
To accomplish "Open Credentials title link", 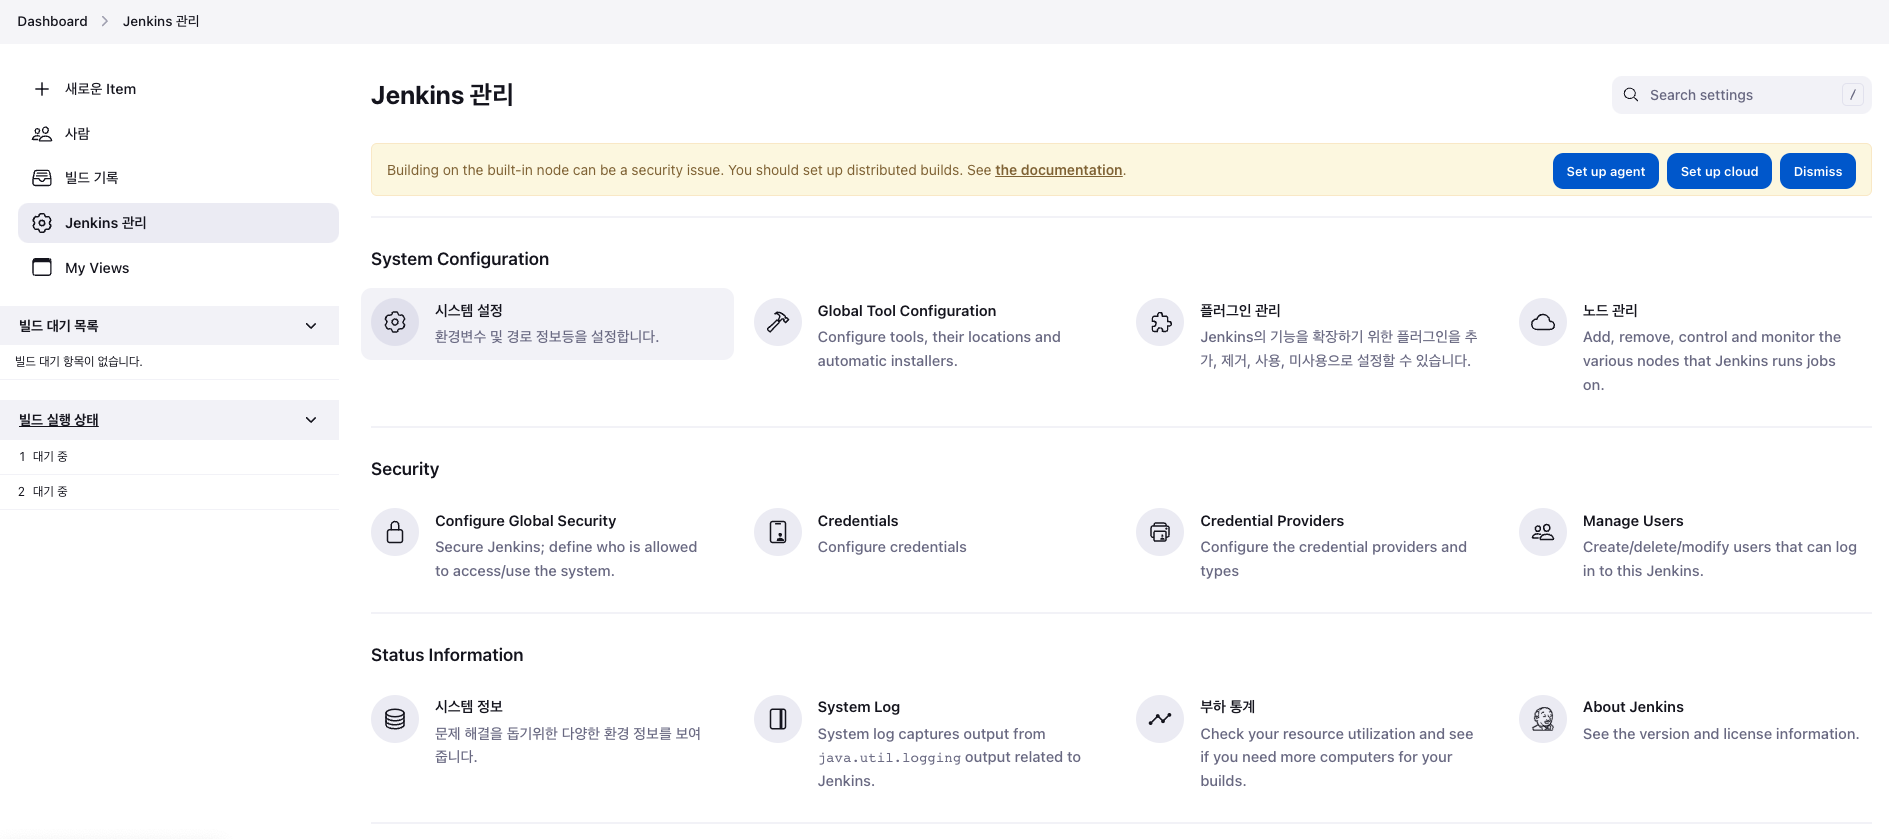I will point(858,521).
